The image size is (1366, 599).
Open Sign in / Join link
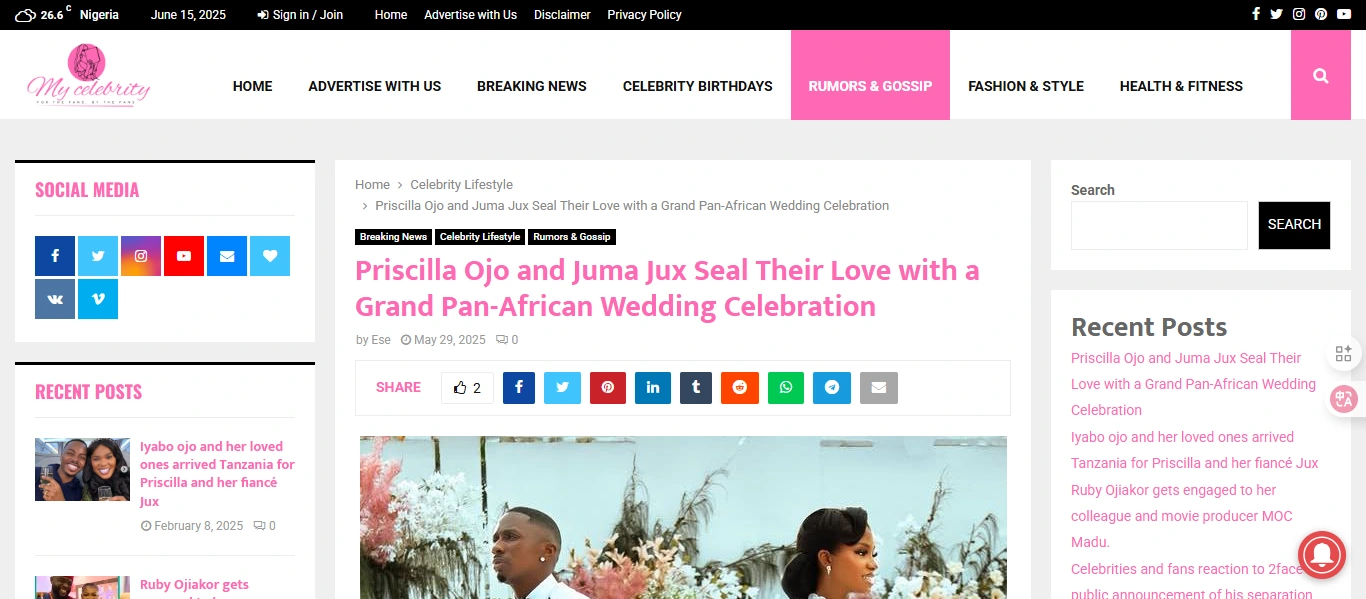coord(300,15)
